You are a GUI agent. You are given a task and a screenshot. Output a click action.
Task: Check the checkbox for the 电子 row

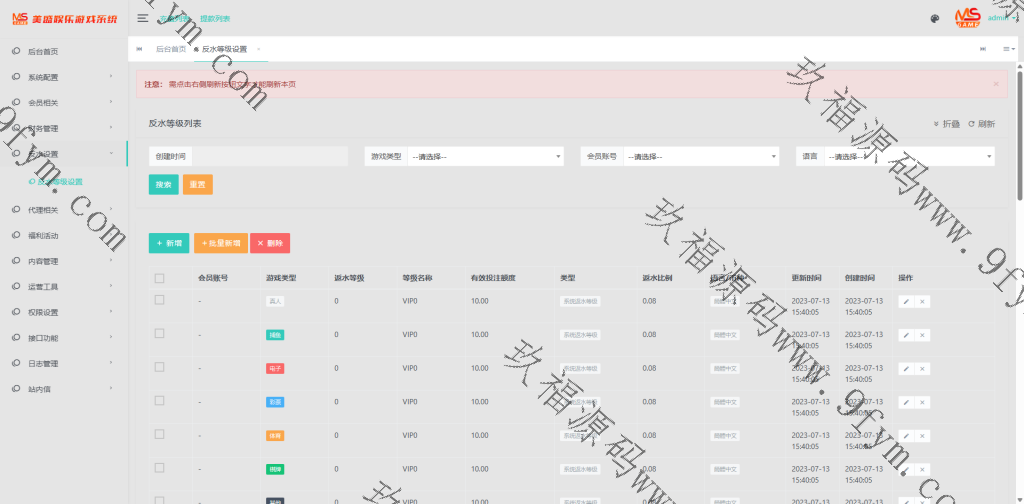pyautogui.click(x=159, y=368)
